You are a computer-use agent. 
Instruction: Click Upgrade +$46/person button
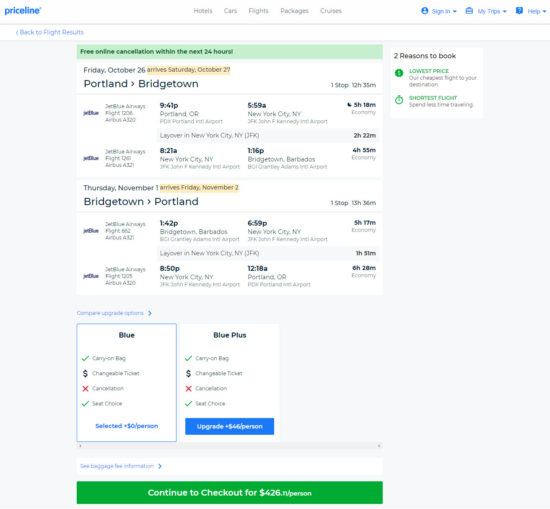(229, 426)
